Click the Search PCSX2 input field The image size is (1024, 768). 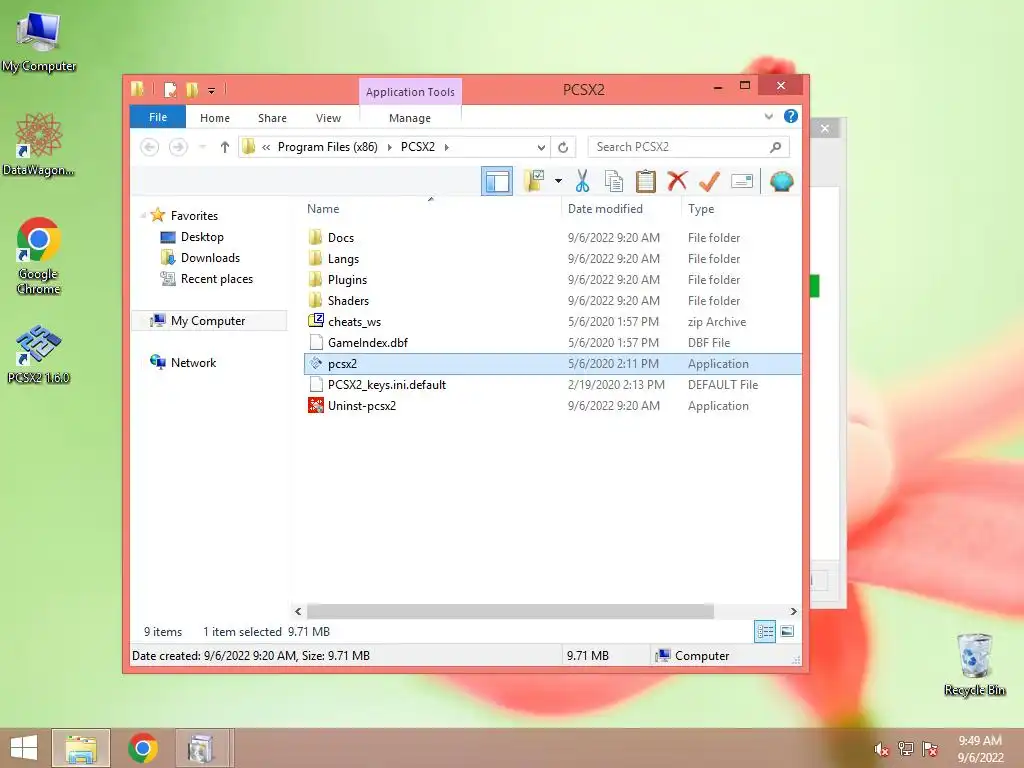pyautogui.click(x=688, y=147)
